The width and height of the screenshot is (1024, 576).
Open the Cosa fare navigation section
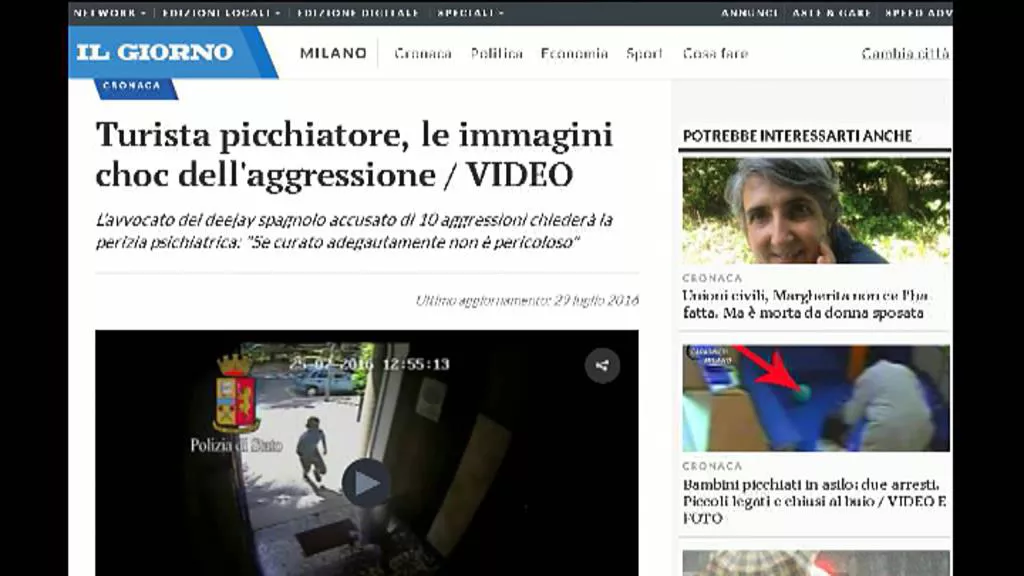tap(715, 54)
